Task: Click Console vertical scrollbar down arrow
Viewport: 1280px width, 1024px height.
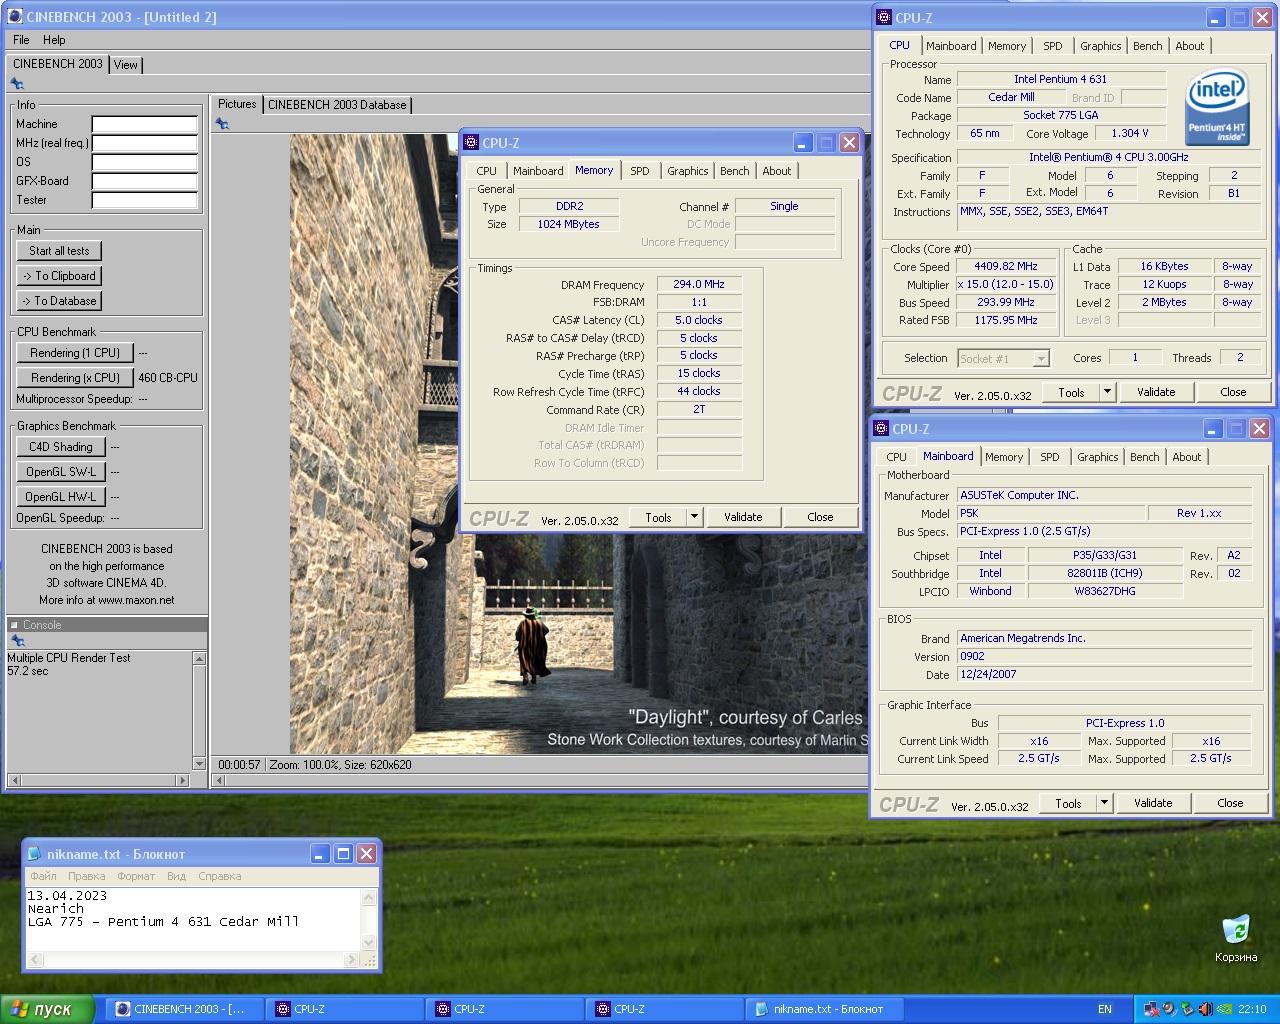Action: [x=199, y=765]
